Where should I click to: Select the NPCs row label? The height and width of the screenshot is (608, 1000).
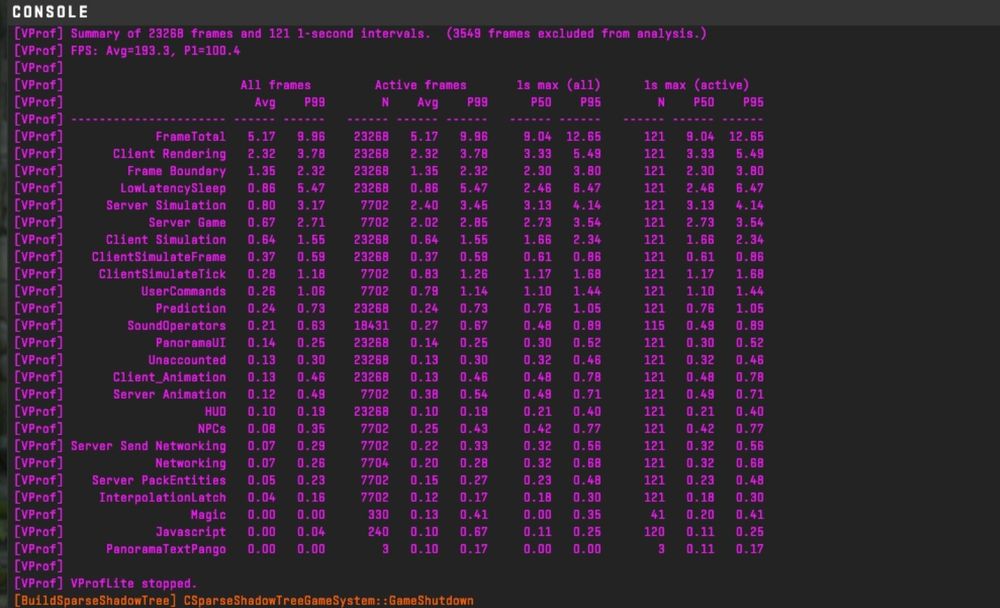point(212,430)
